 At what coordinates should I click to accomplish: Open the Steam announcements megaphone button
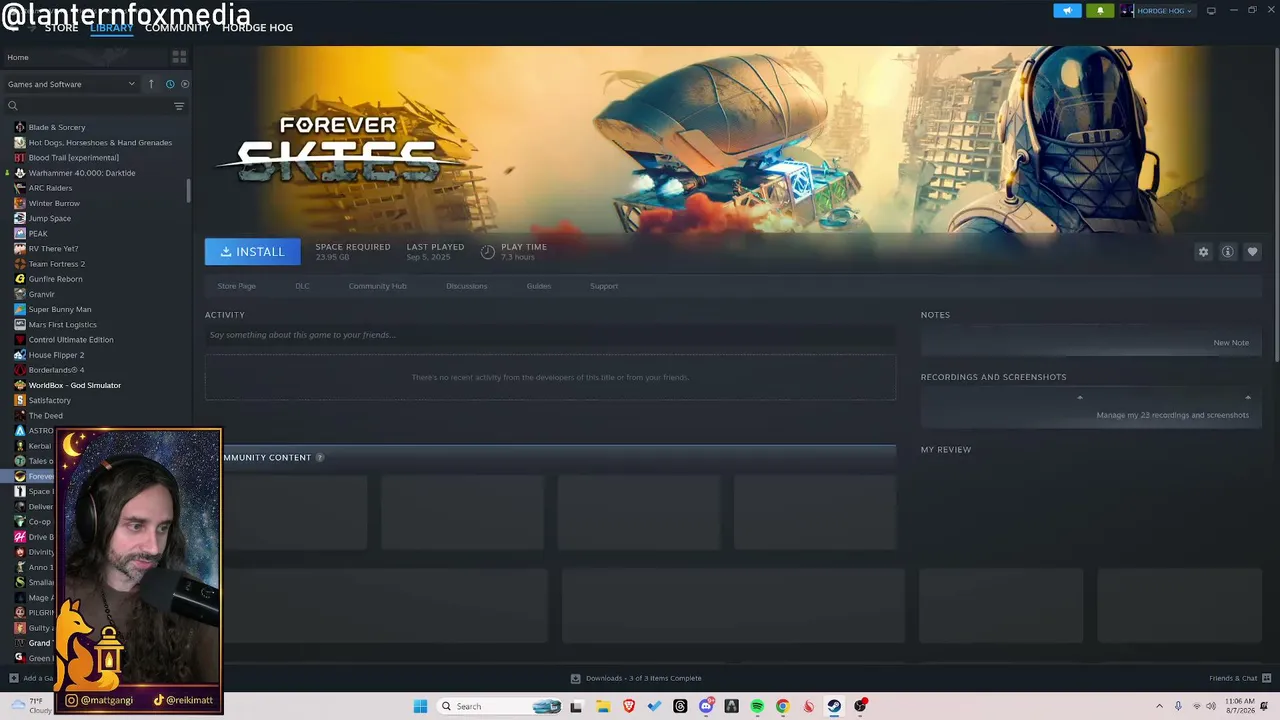point(1068,11)
